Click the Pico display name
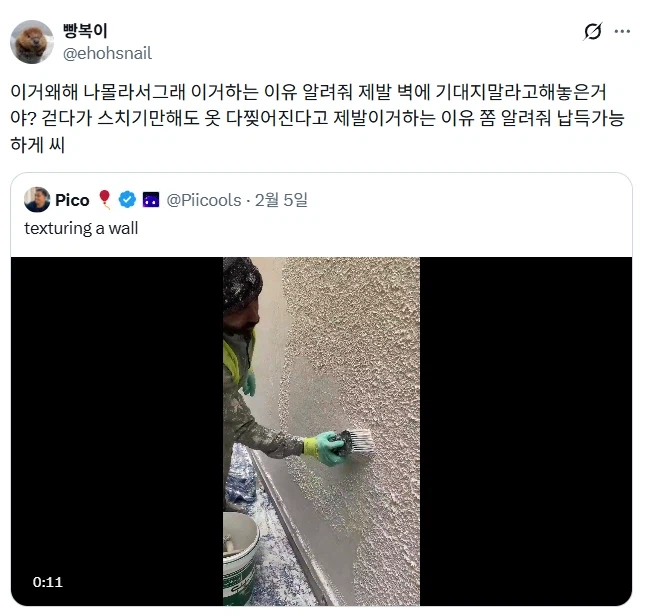The width and height of the screenshot is (646, 616). 72,200
